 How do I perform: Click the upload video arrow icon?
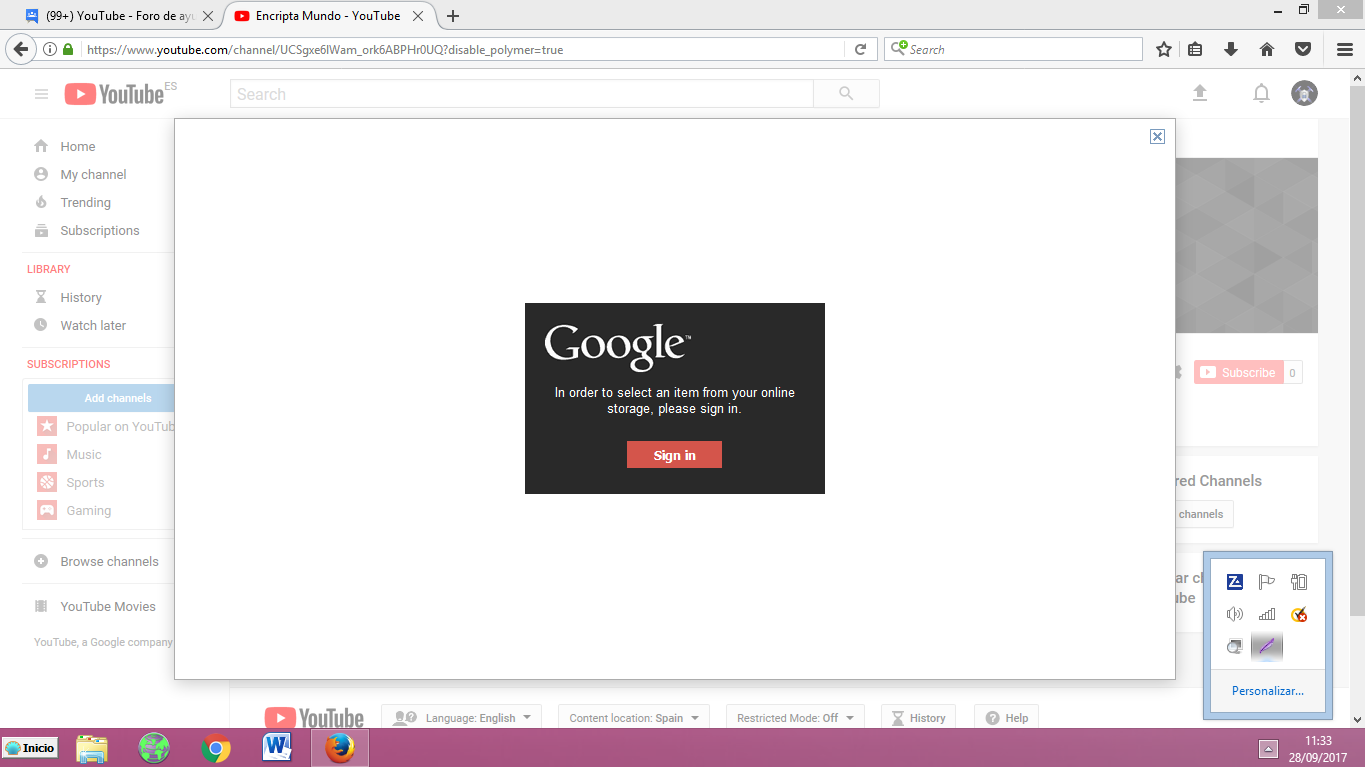pyautogui.click(x=1200, y=93)
